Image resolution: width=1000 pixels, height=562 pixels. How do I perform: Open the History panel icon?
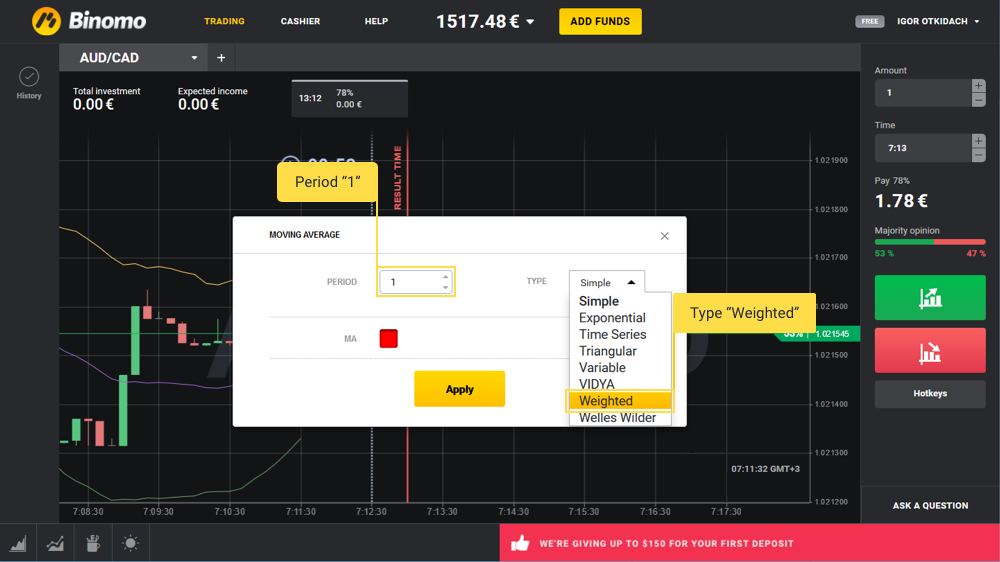pyautogui.click(x=29, y=77)
